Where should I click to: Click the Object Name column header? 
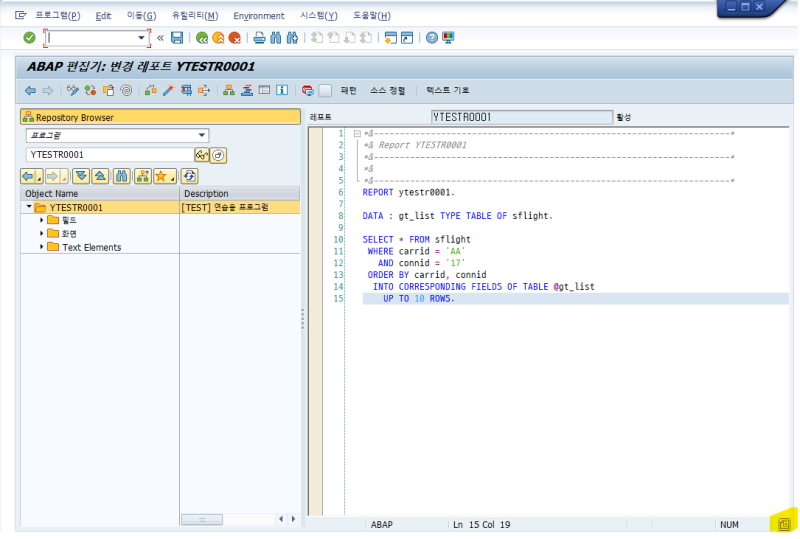pyautogui.click(x=100, y=193)
